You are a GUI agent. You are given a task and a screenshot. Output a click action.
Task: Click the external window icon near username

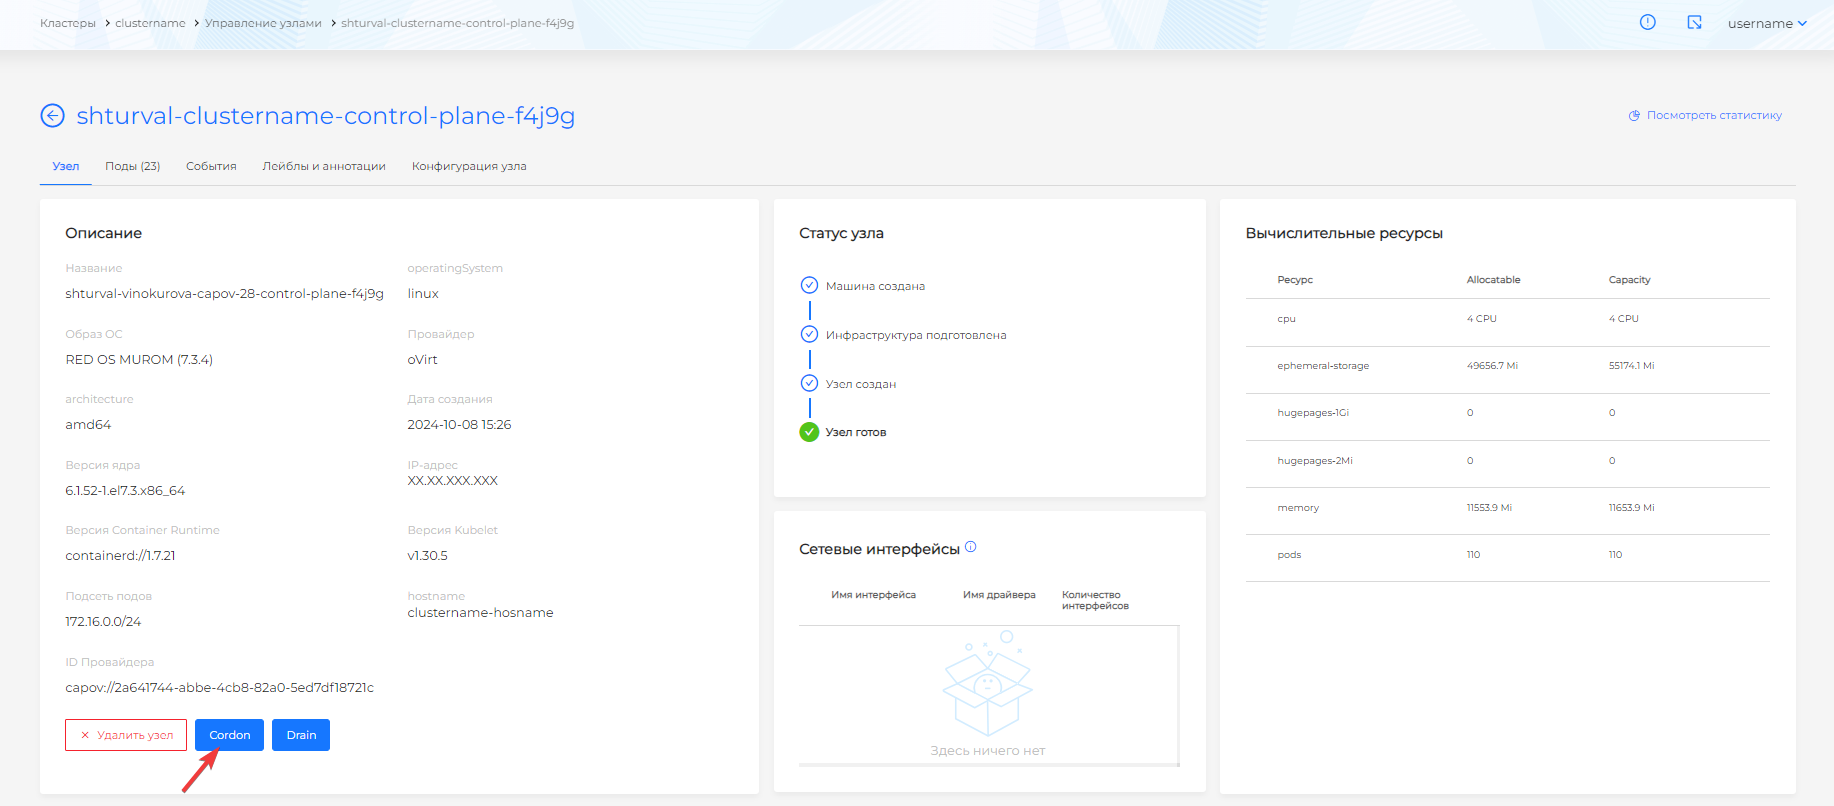tap(1694, 22)
